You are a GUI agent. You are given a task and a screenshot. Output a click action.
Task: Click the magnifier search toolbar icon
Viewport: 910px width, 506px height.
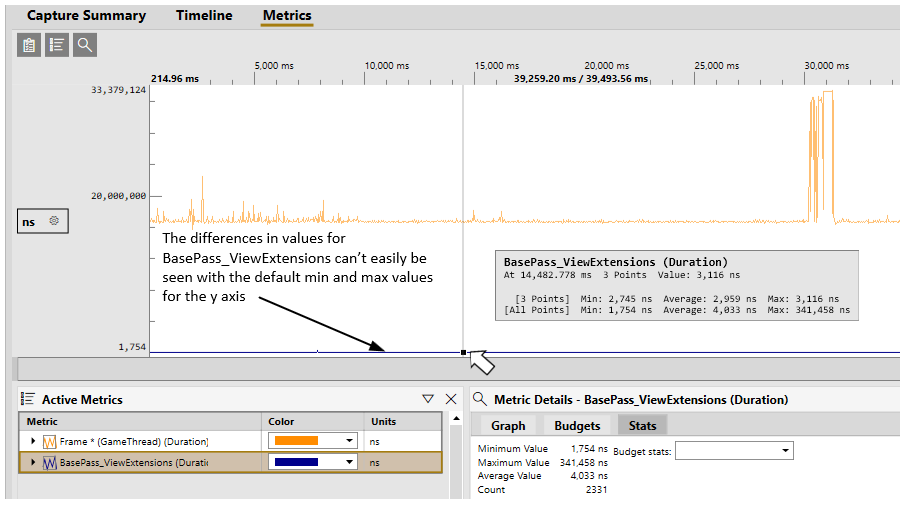[x=85, y=45]
